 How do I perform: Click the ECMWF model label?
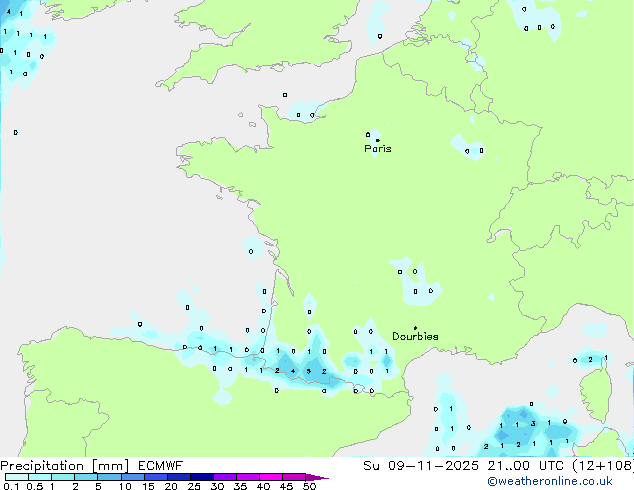[x=161, y=466]
